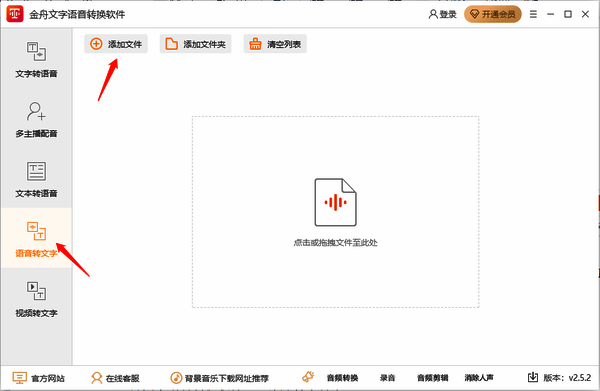Click the folder icon on 添加文件夹
This screenshot has height=391, width=600.
tap(171, 44)
